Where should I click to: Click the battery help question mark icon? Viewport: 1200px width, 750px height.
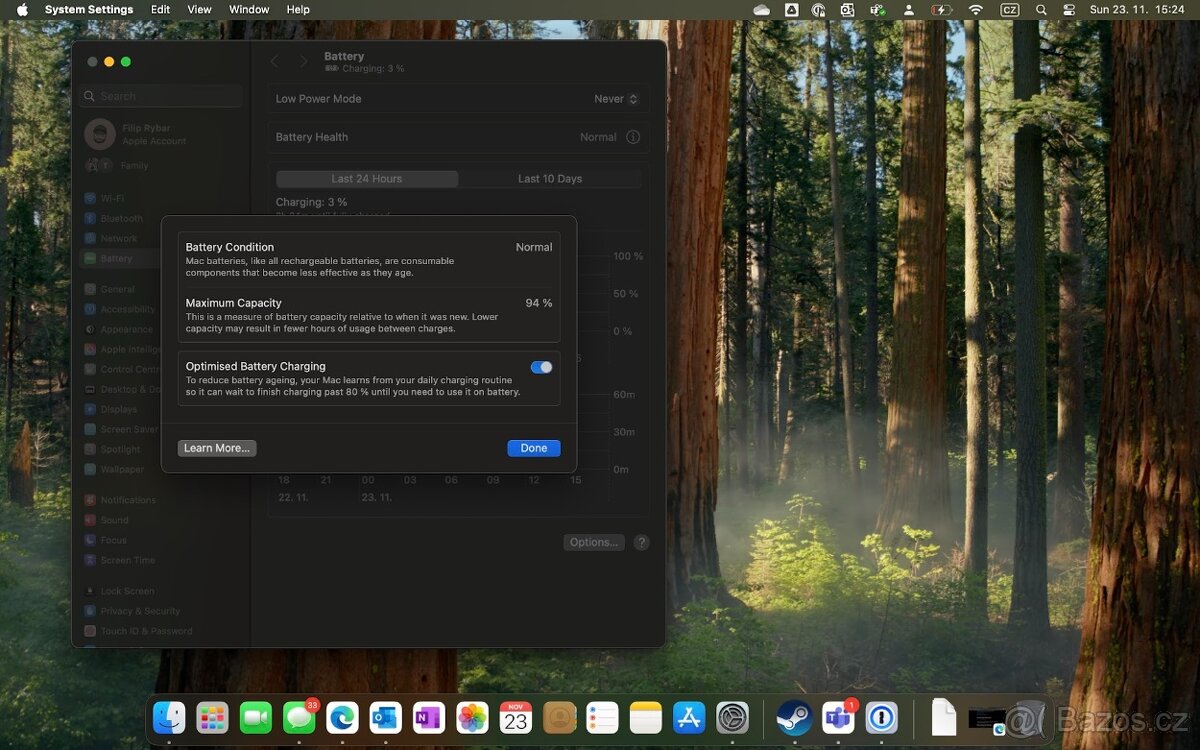[642, 542]
